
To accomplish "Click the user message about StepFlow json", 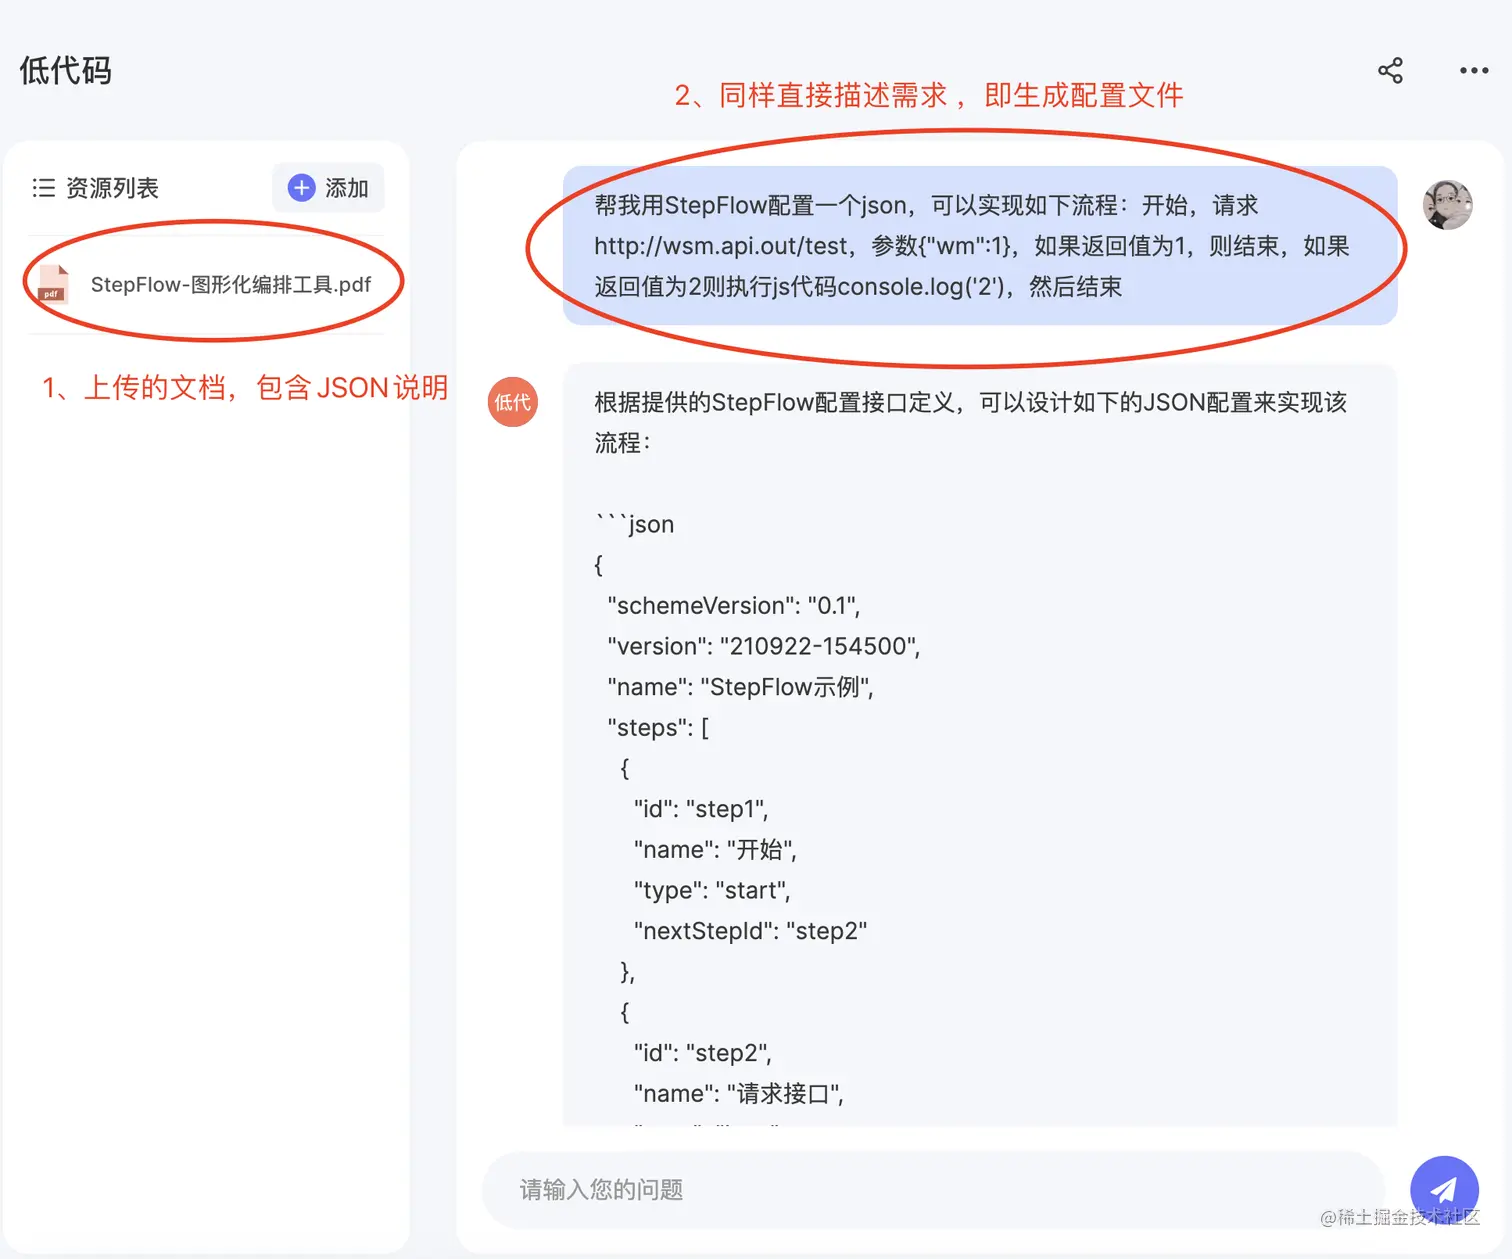I will tap(980, 246).
